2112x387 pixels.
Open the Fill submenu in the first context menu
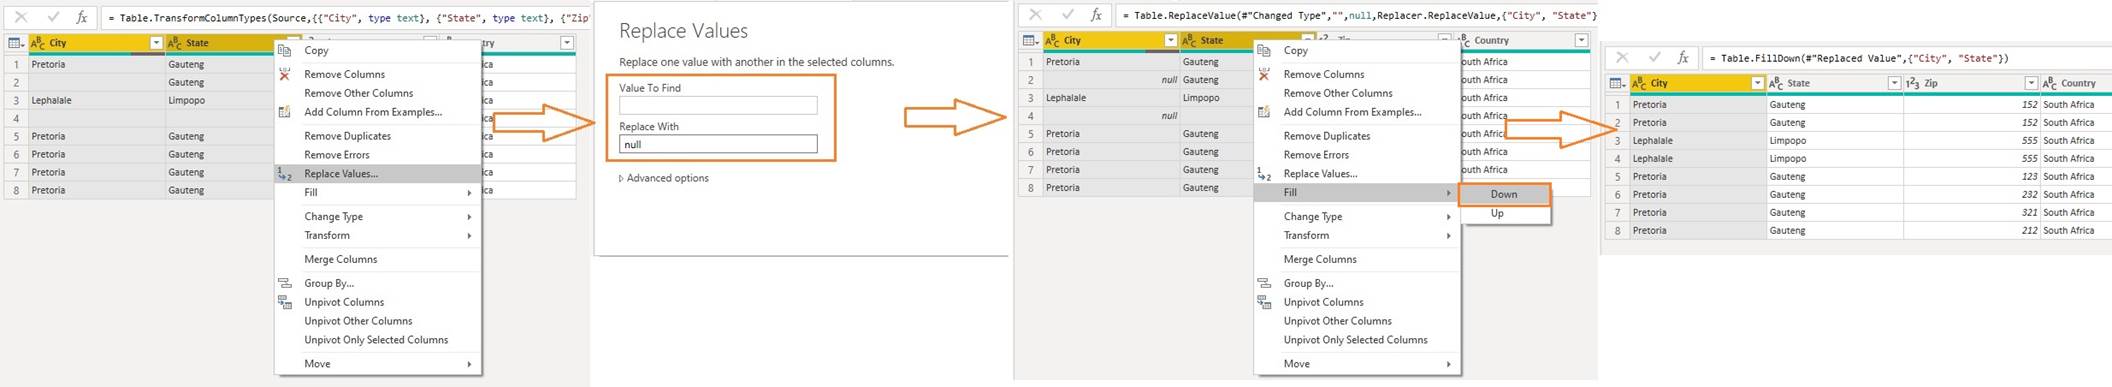pyautogui.click(x=378, y=192)
